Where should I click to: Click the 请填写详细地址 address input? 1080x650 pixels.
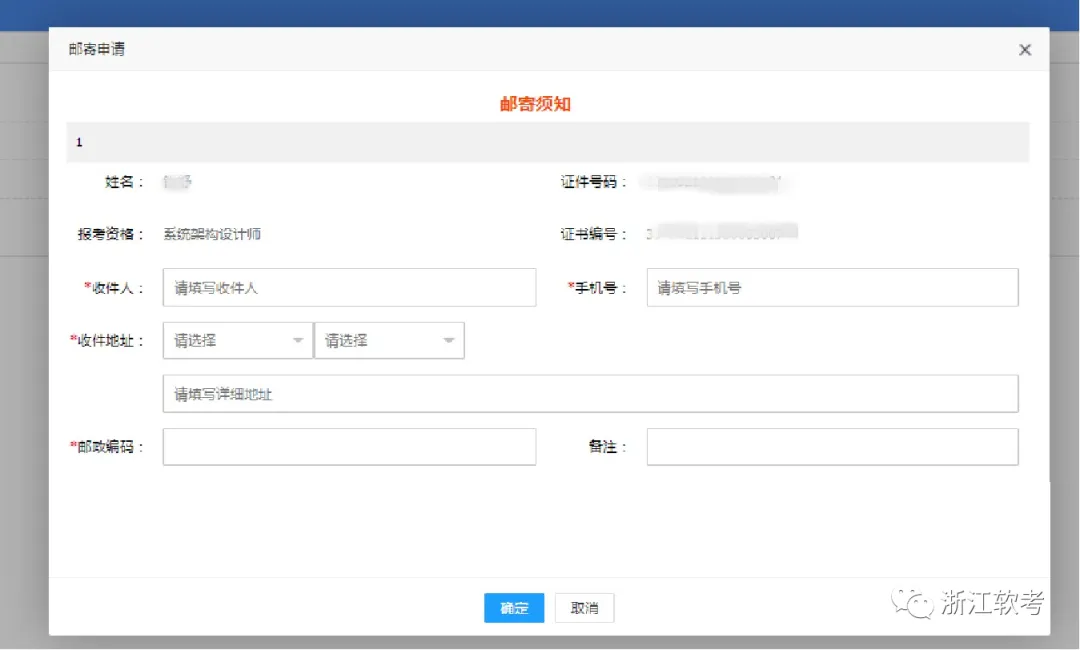pyautogui.click(x=592, y=393)
